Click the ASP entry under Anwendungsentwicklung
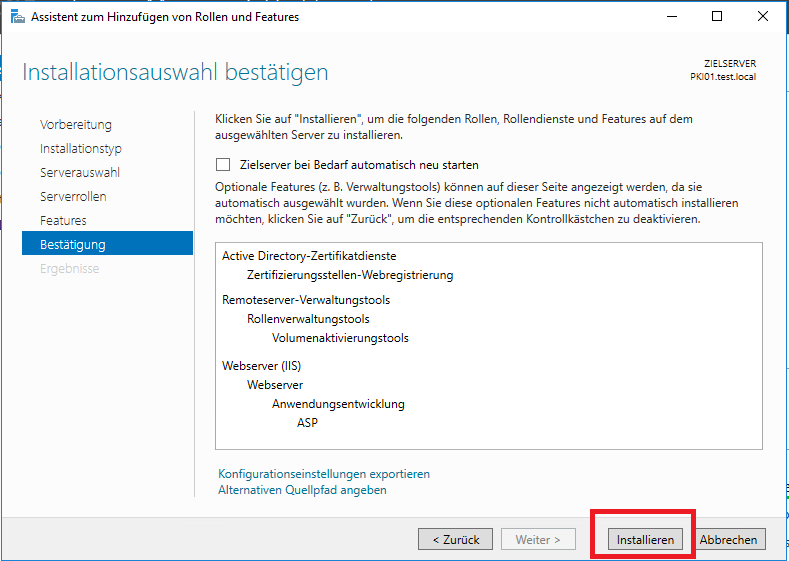This screenshot has height=561, width=789. tap(307, 423)
